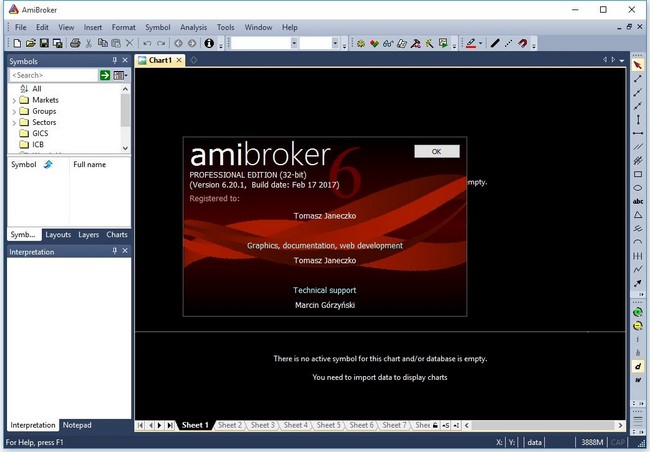
Task: Open the chart tabs list dropdown
Action: click(622, 61)
